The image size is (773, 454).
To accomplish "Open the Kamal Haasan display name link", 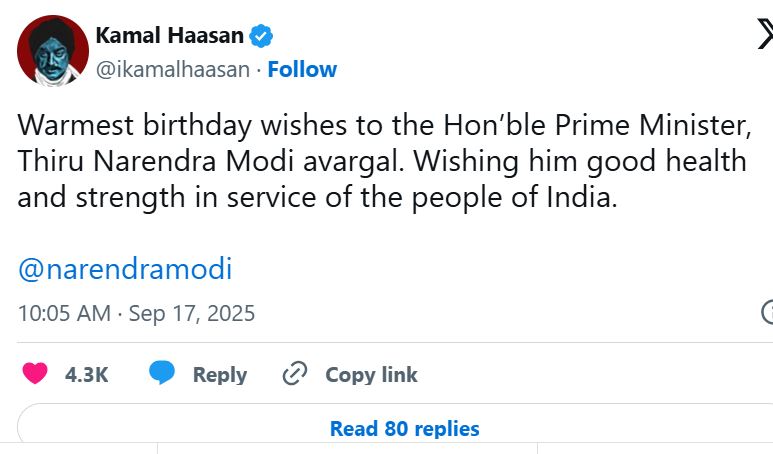I will (x=169, y=36).
